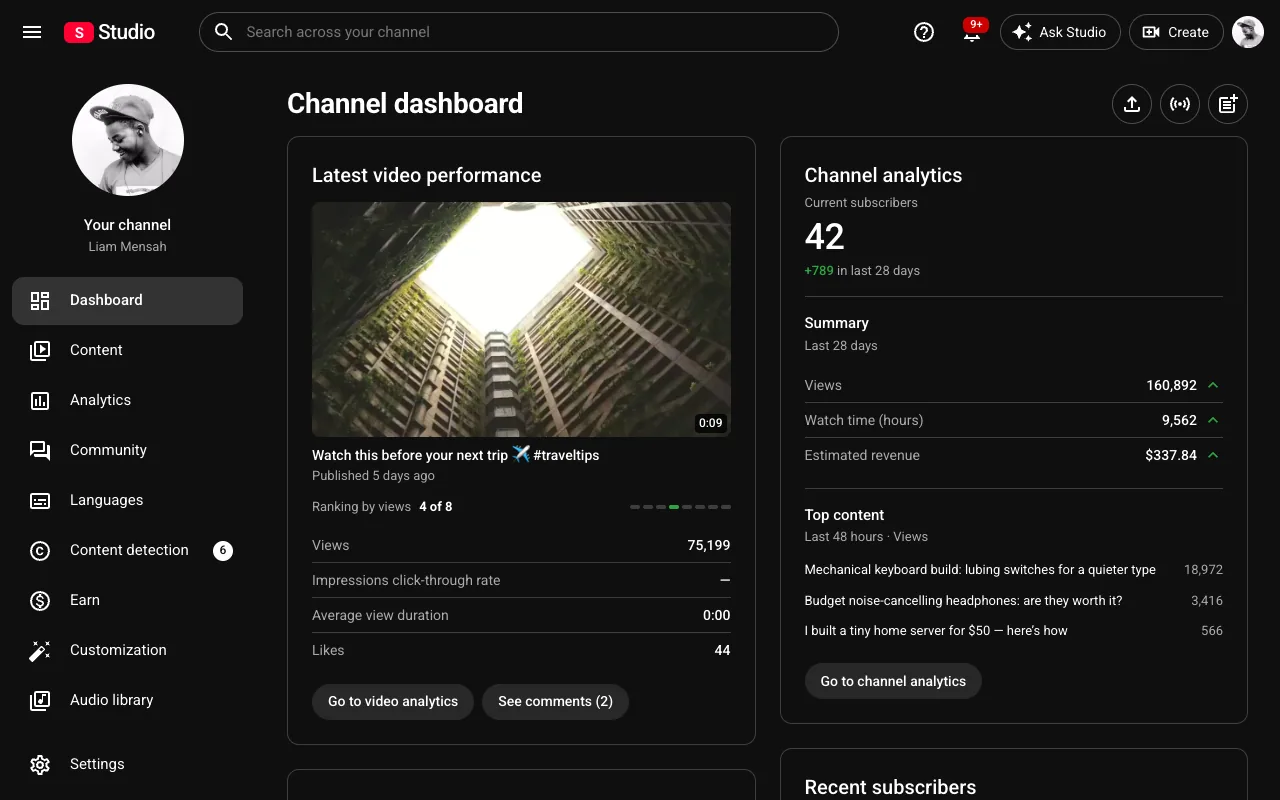Click the Audio library music icon
This screenshot has height=800, width=1280.
pyautogui.click(x=40, y=700)
